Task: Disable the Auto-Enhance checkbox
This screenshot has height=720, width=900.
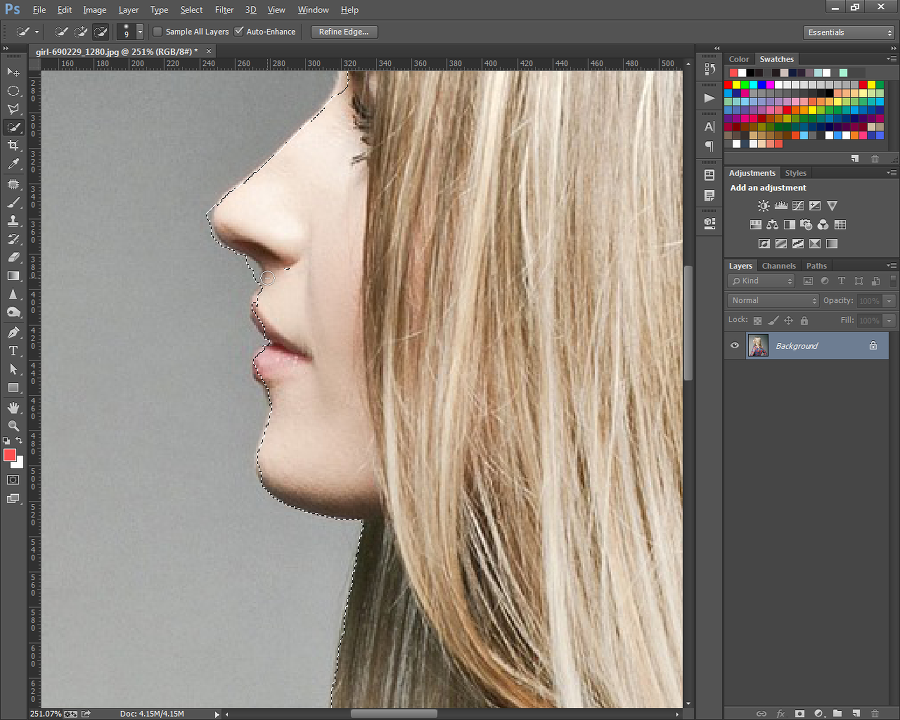Action: tap(239, 32)
